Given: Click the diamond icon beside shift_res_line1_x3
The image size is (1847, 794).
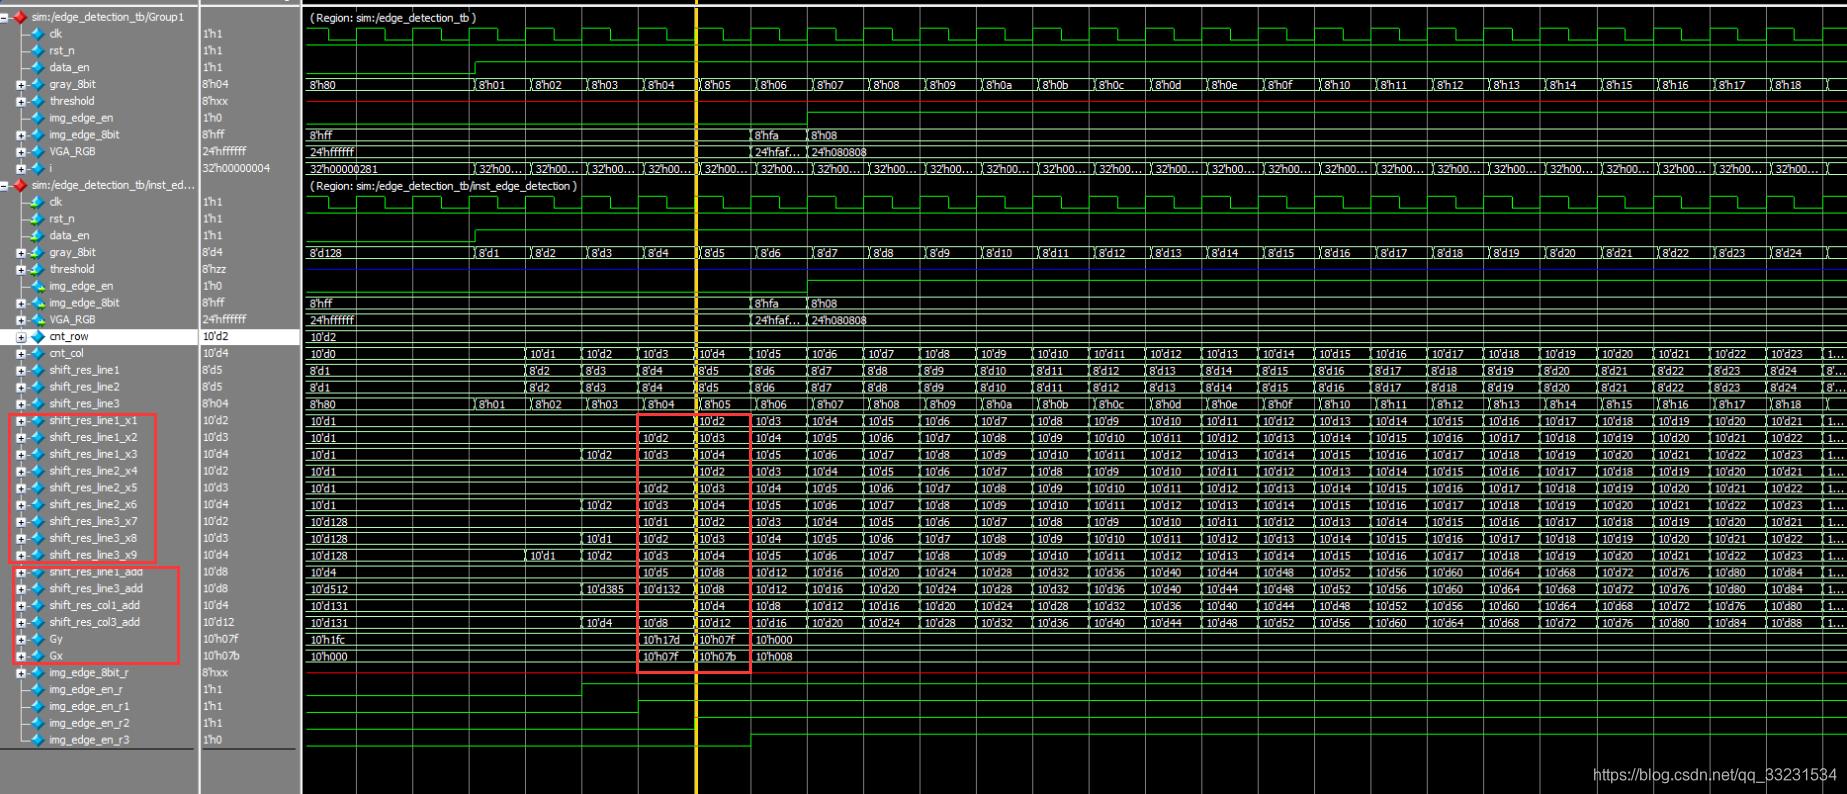Looking at the screenshot, I should coord(38,454).
